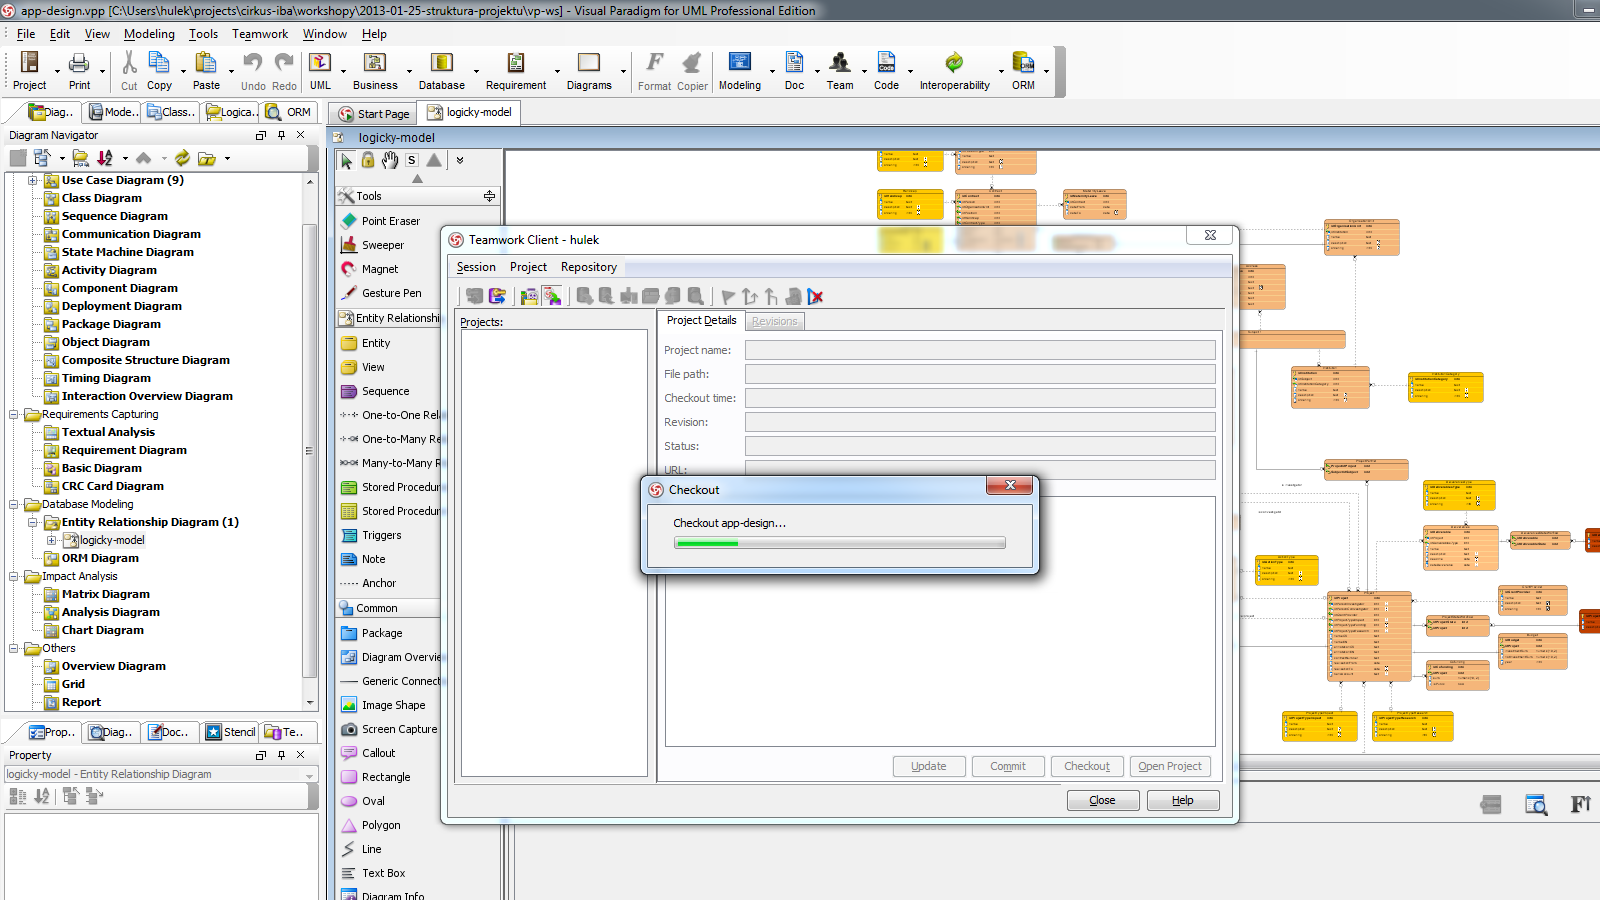Open the Doc toolbar icon
1600x900 pixels.
click(x=794, y=70)
